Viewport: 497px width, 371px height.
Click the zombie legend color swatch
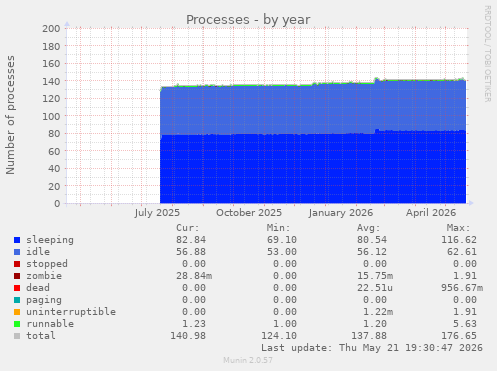(x=17, y=276)
